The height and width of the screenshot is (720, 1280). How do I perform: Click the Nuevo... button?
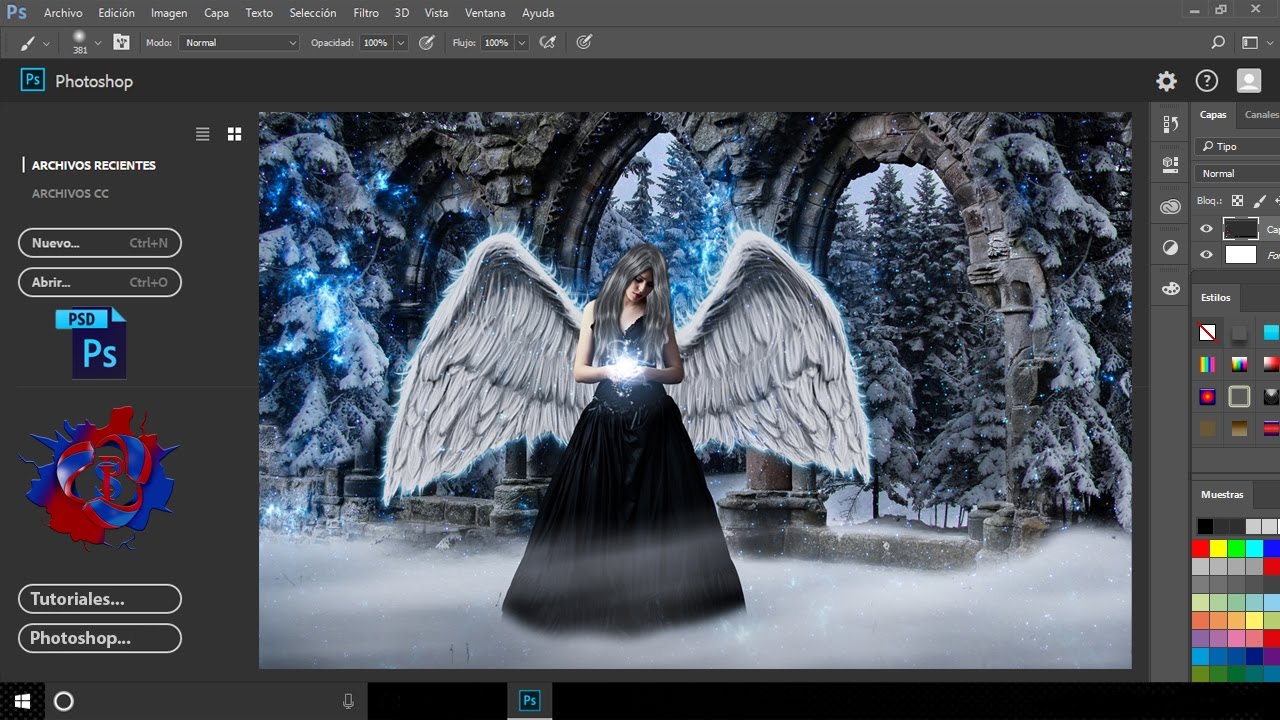(x=100, y=243)
